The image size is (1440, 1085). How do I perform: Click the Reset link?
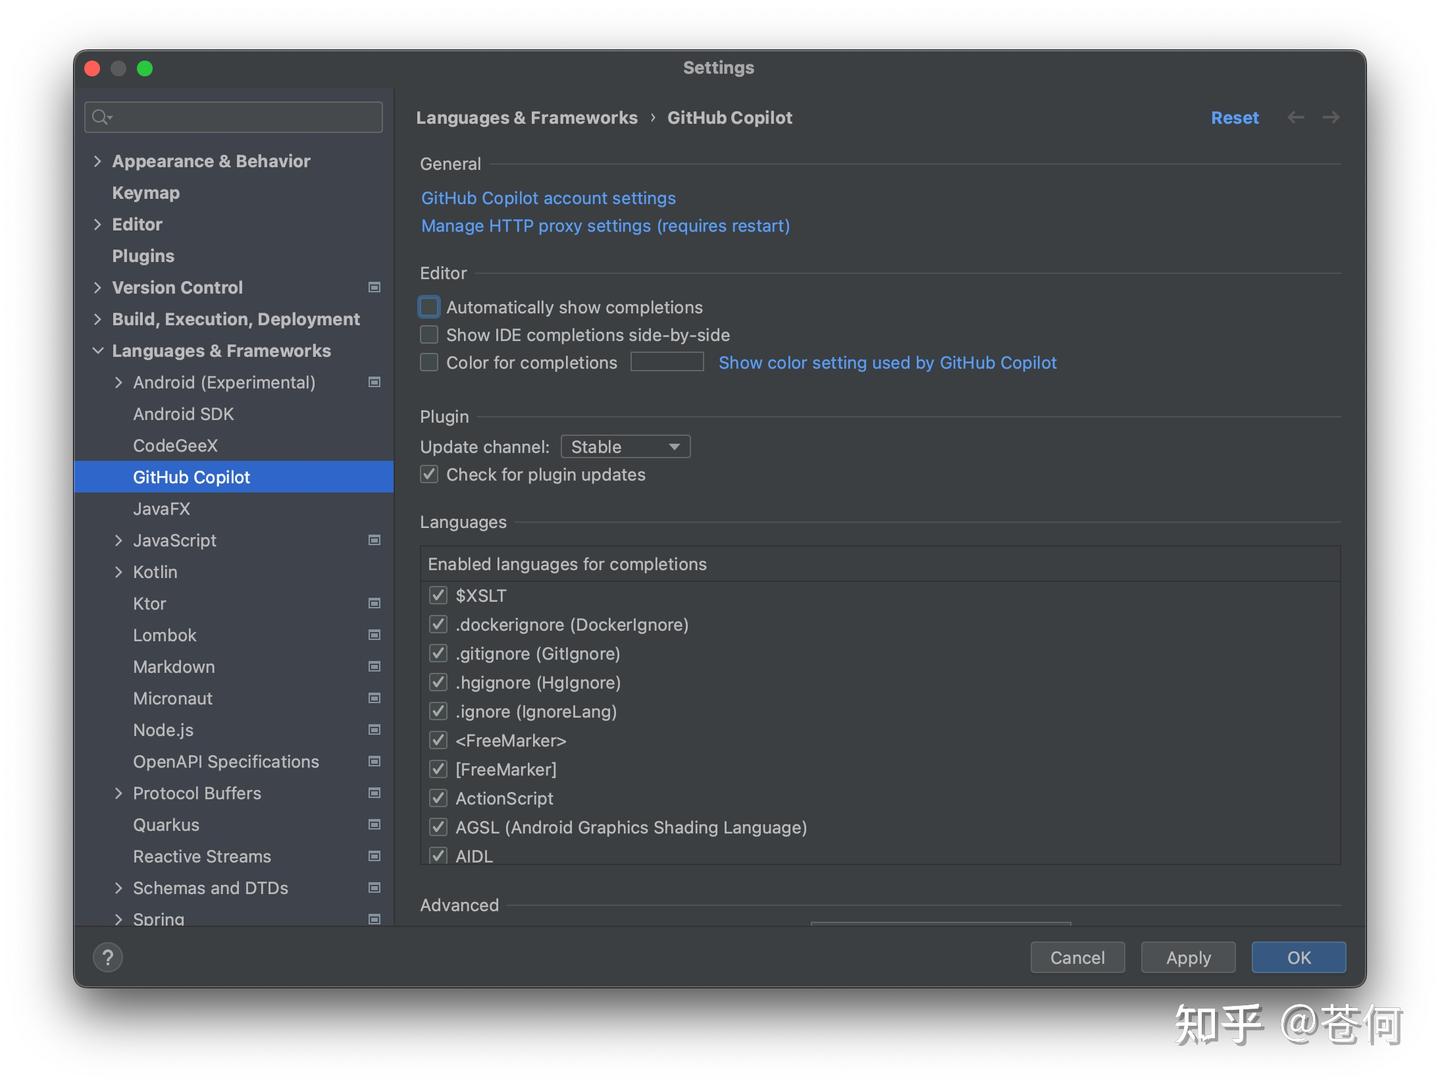(1235, 117)
